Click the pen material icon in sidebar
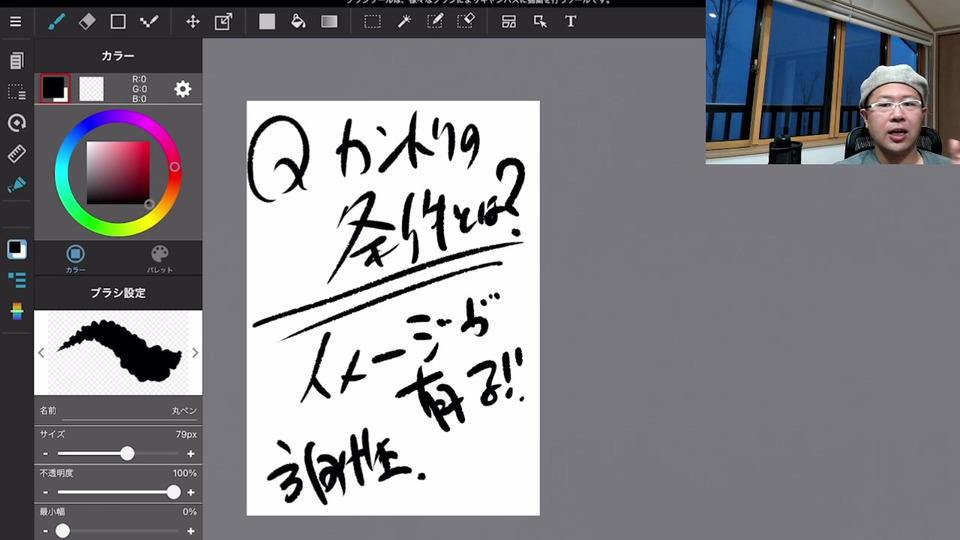The height and width of the screenshot is (540, 960). click(x=17, y=184)
